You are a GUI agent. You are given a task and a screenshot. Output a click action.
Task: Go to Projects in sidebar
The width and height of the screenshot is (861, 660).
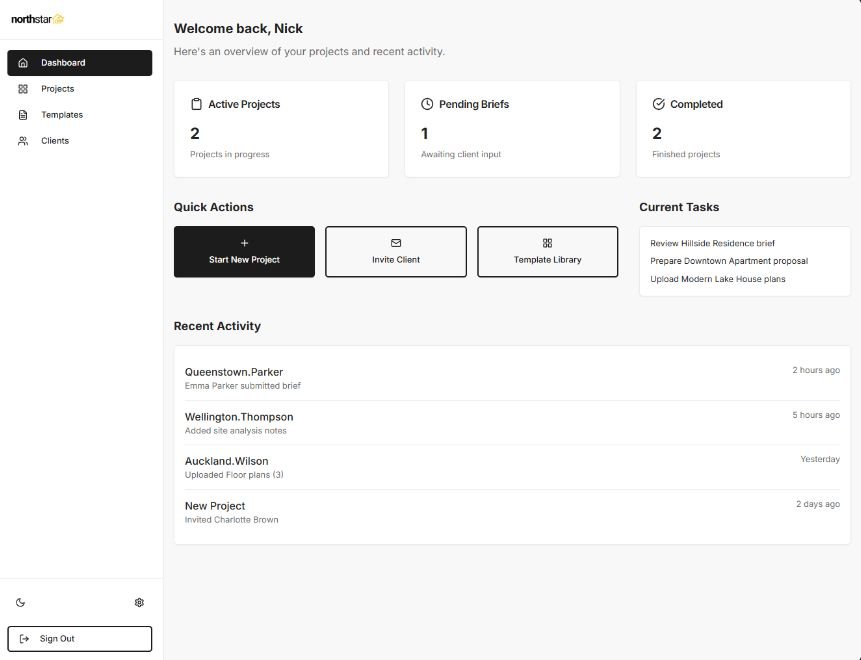click(x=80, y=89)
